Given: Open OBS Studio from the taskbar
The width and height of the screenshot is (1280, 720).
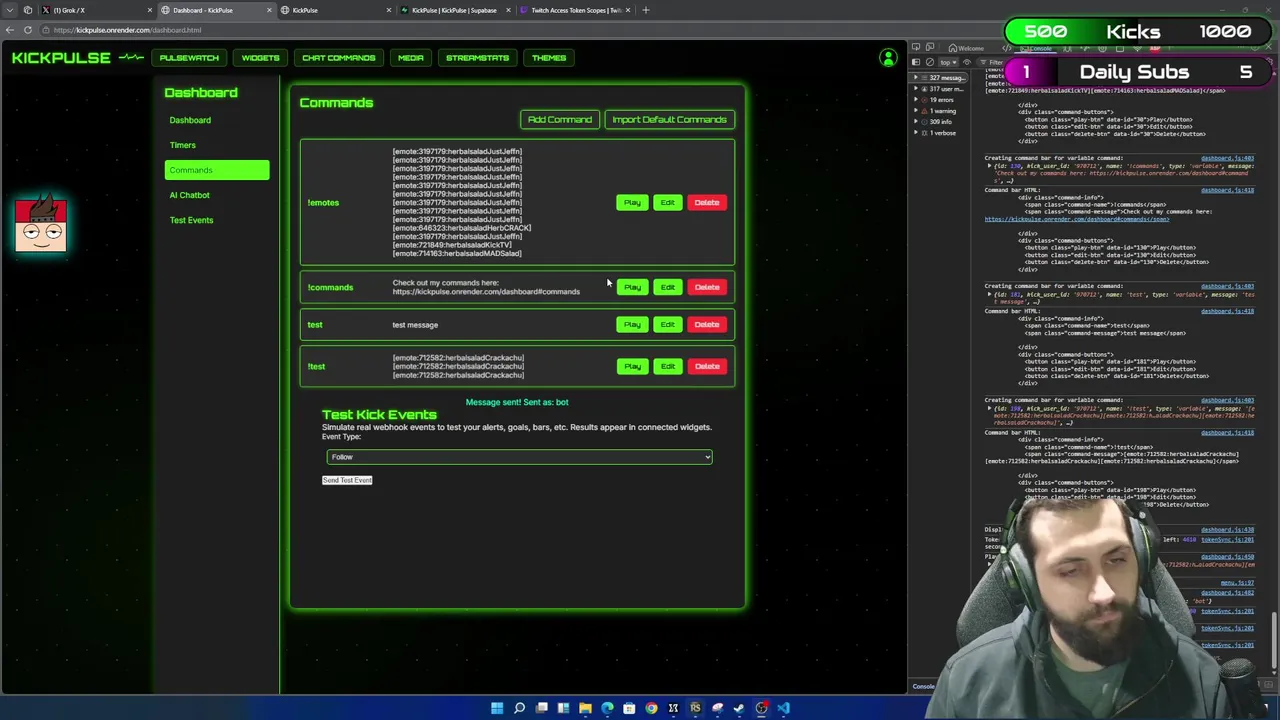Looking at the screenshot, I should (761, 708).
